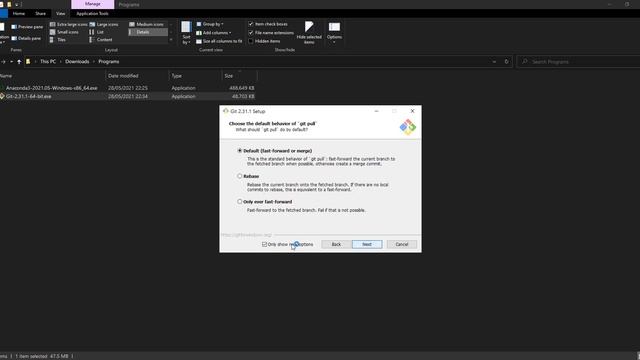640x360 pixels.
Task: Choose Details layout
Action: click(x=148, y=32)
